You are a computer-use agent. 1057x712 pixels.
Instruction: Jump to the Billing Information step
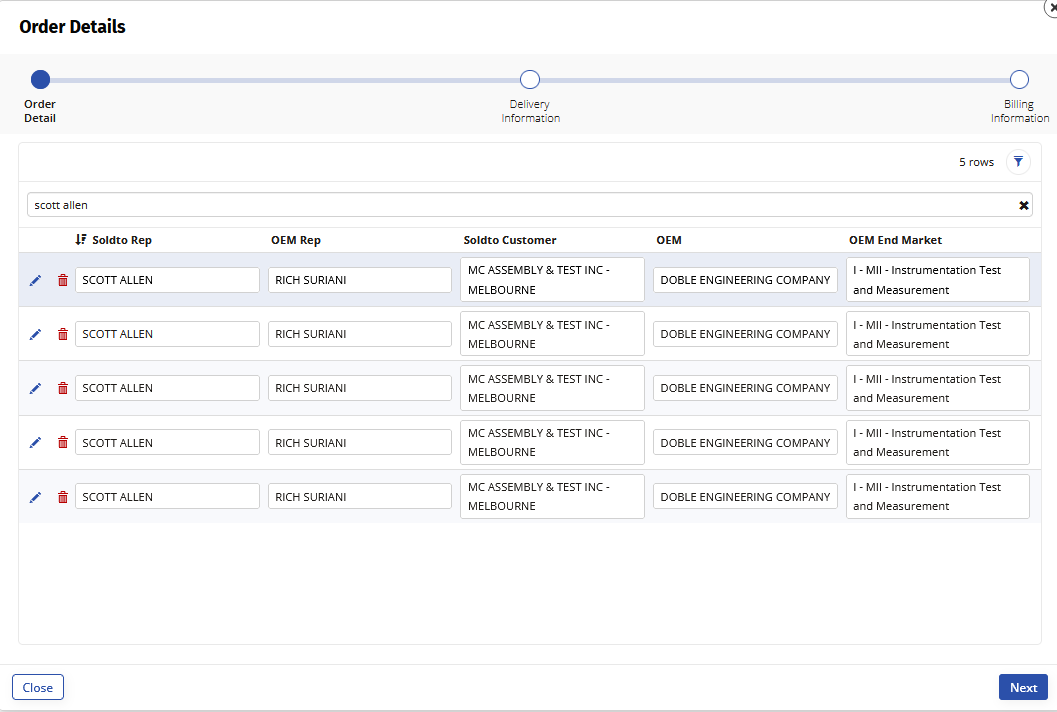coord(1019,80)
